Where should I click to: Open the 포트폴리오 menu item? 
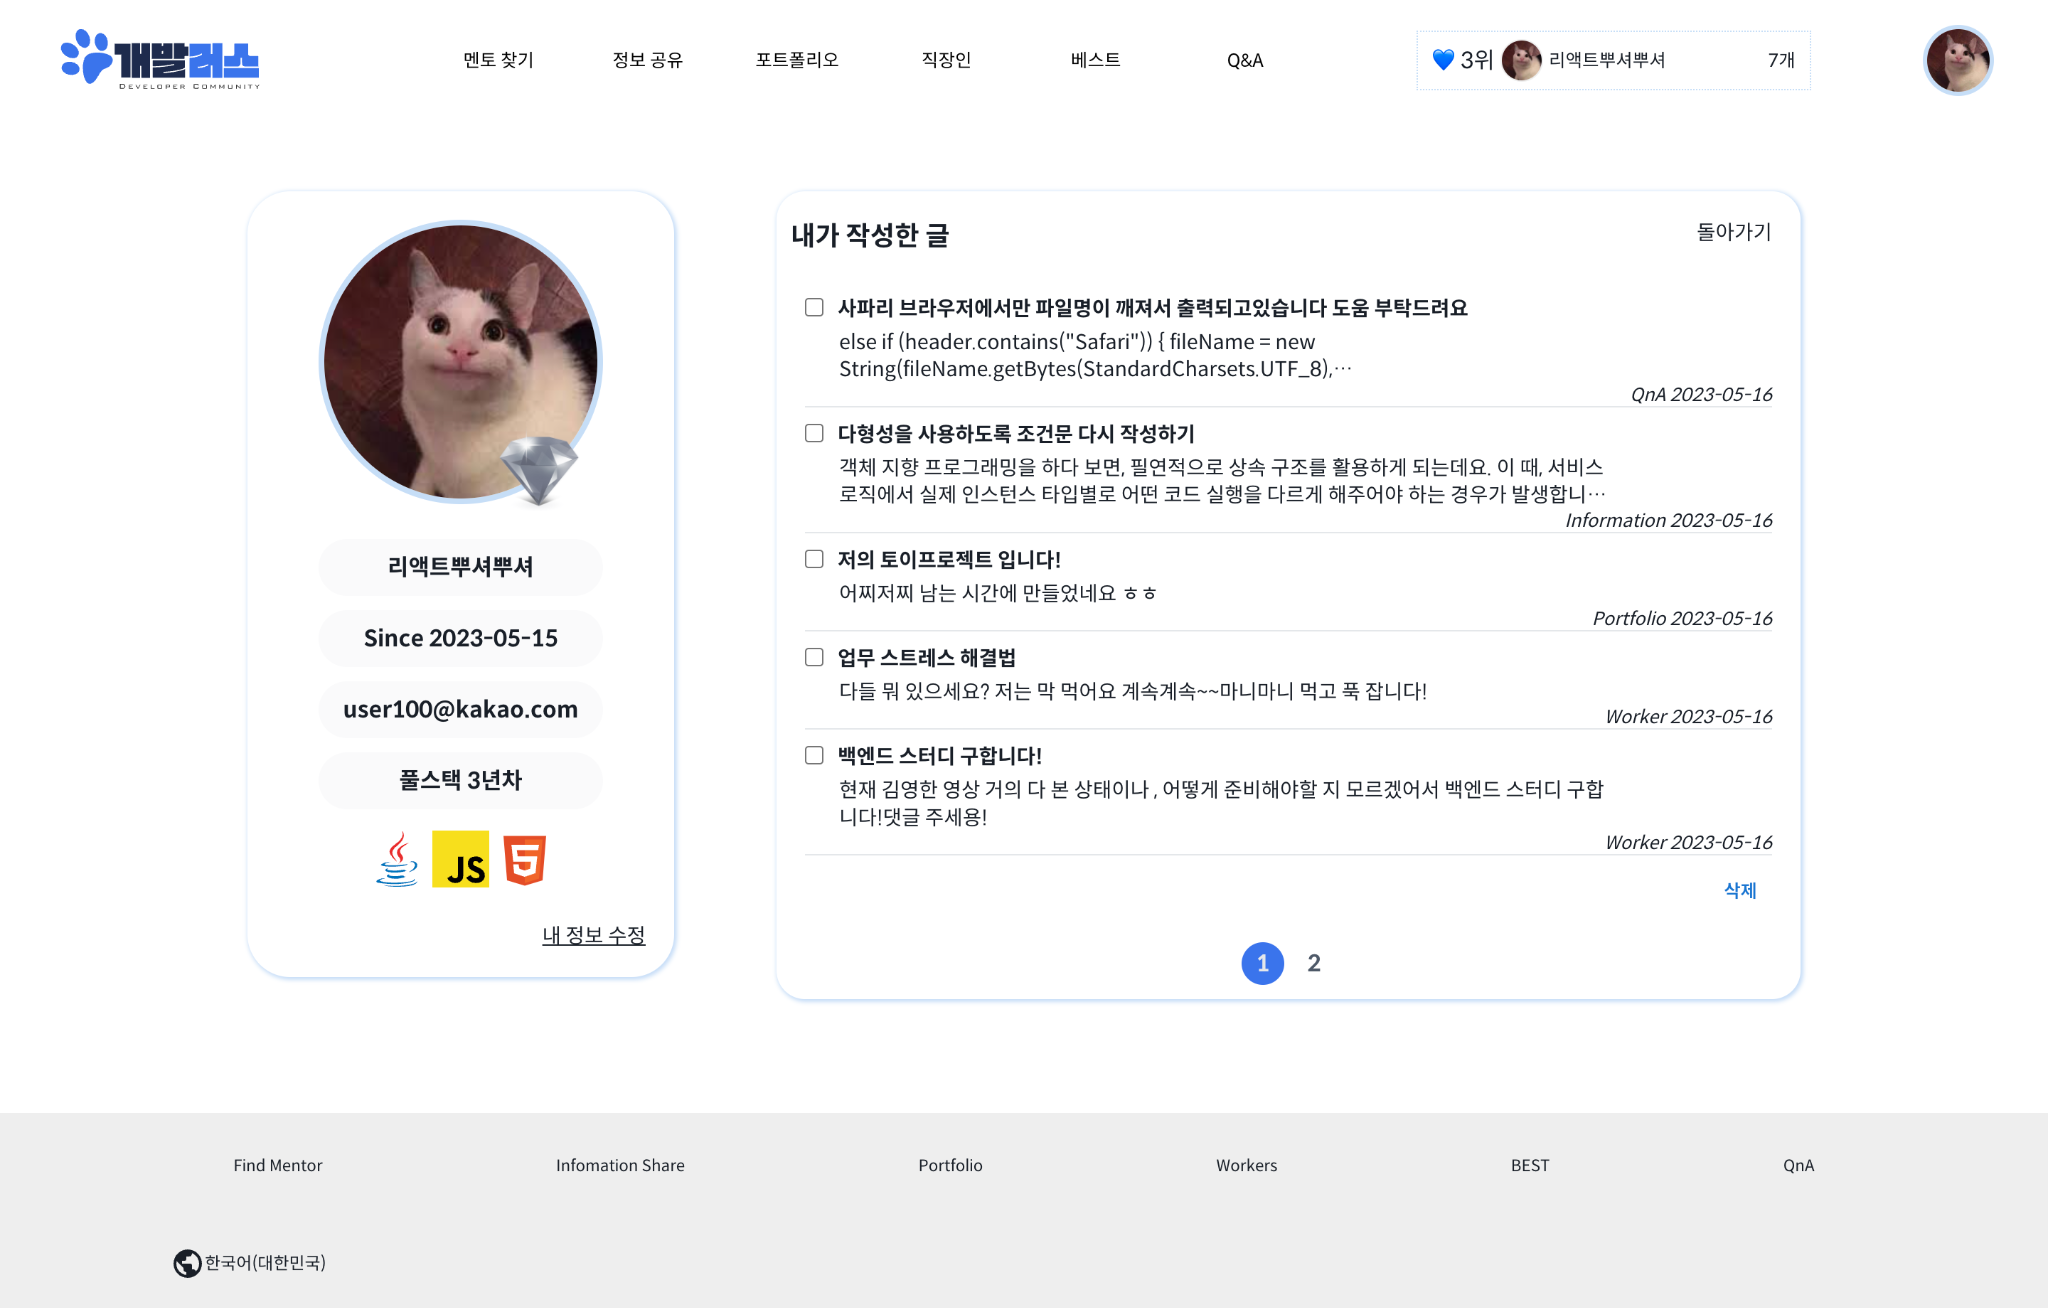coord(796,60)
